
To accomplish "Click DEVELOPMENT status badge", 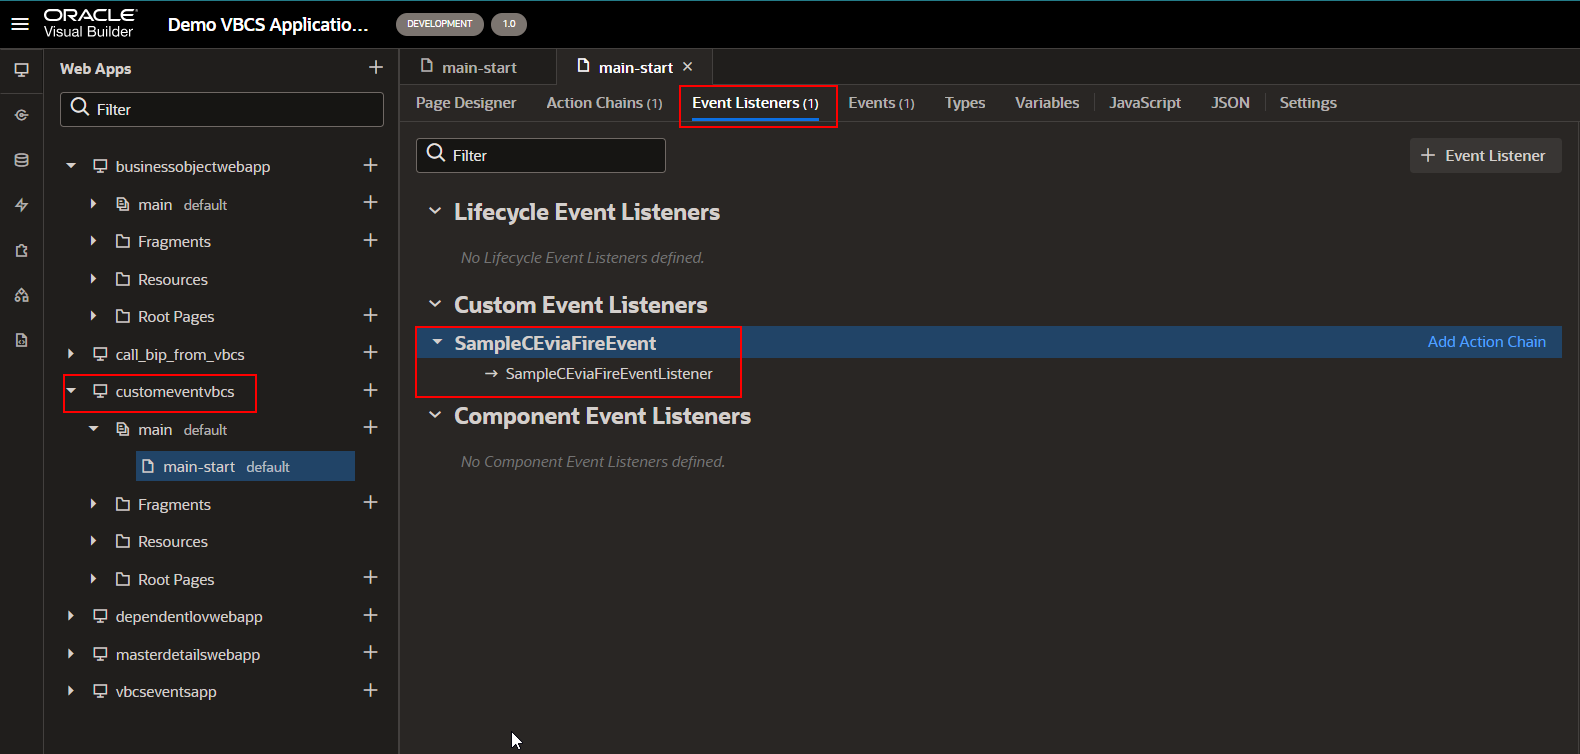I will [x=440, y=24].
